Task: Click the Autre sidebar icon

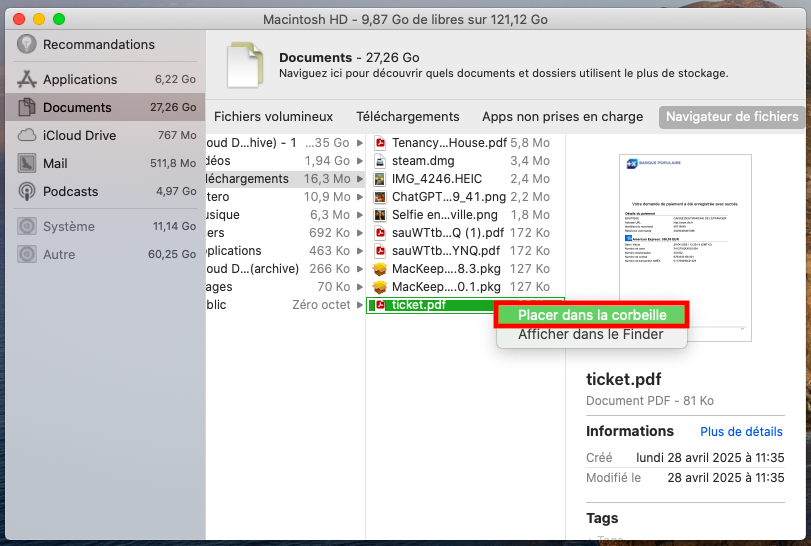Action: coord(27,254)
